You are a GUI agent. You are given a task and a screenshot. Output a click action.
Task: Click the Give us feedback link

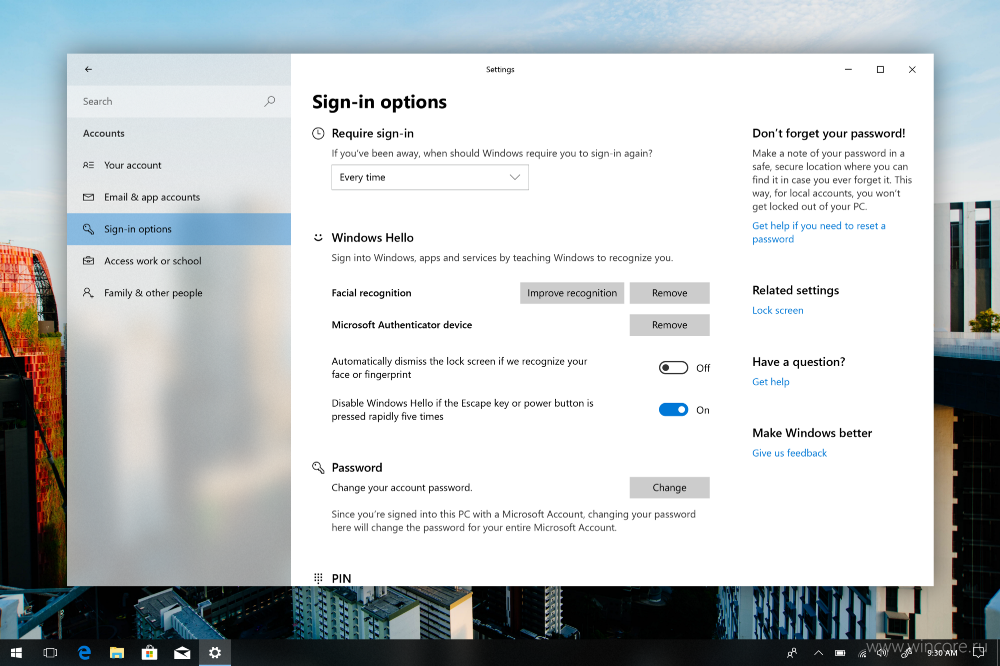pos(790,453)
